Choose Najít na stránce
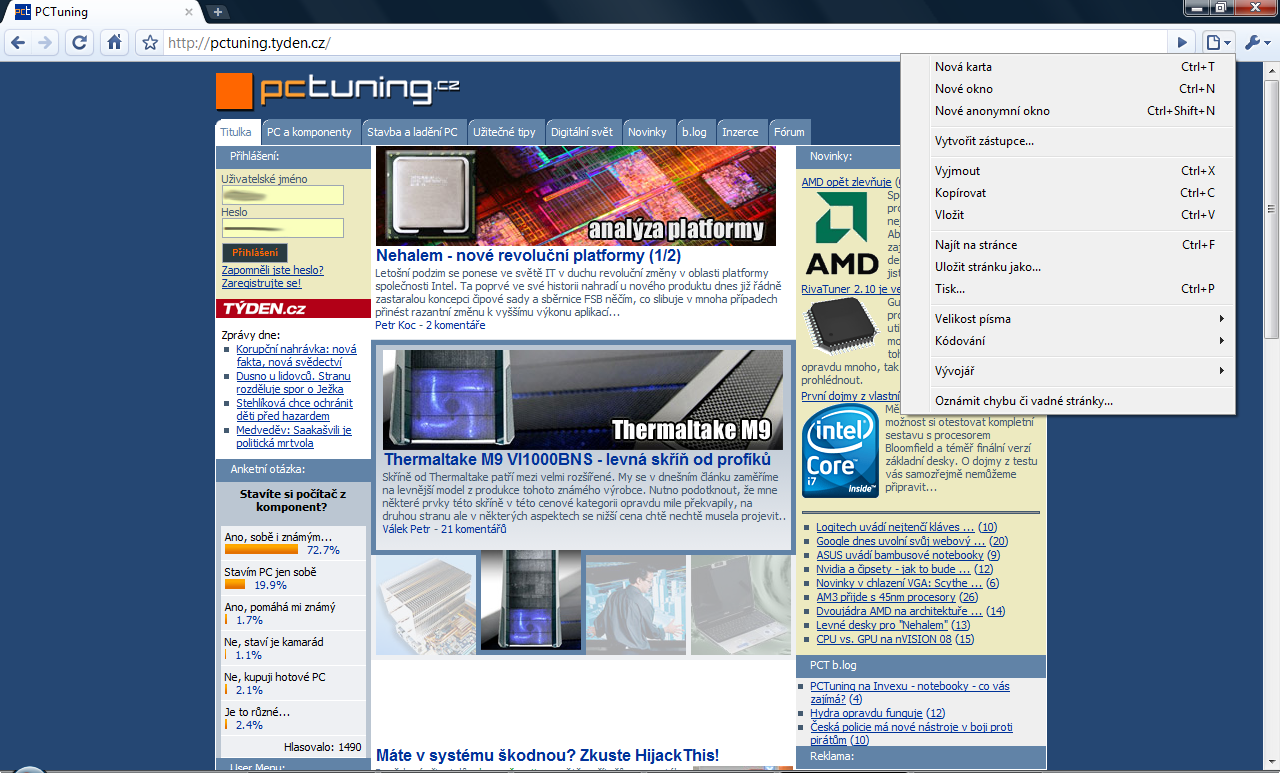 click(1068, 245)
